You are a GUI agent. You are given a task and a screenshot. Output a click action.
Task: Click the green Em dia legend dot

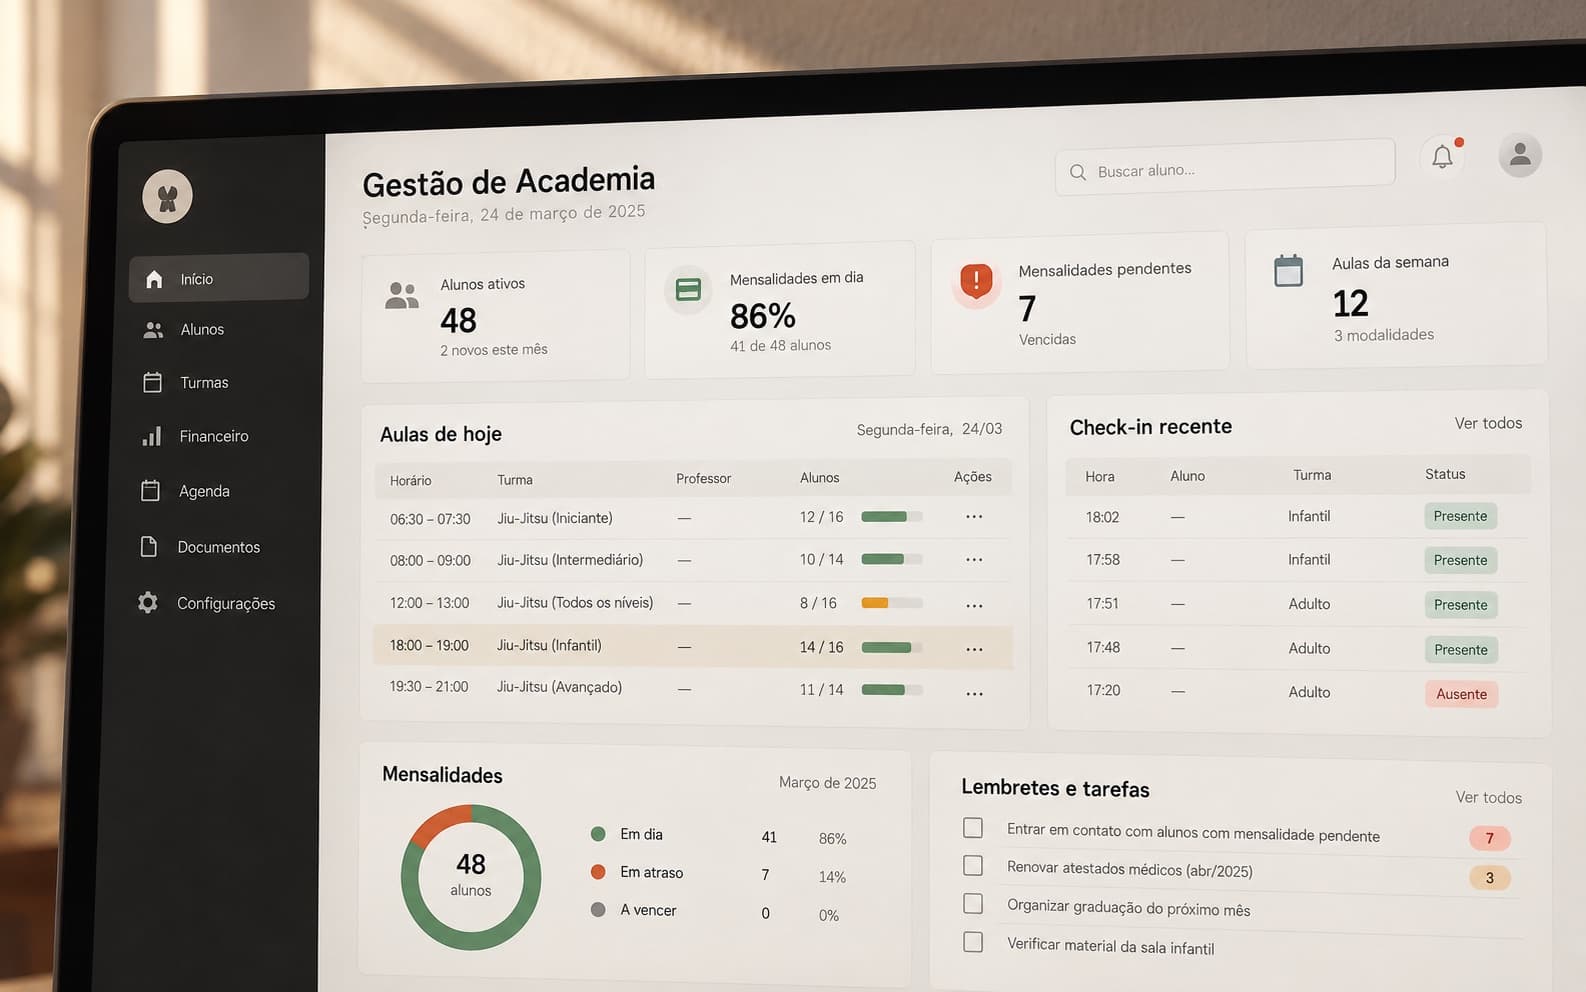tap(598, 834)
